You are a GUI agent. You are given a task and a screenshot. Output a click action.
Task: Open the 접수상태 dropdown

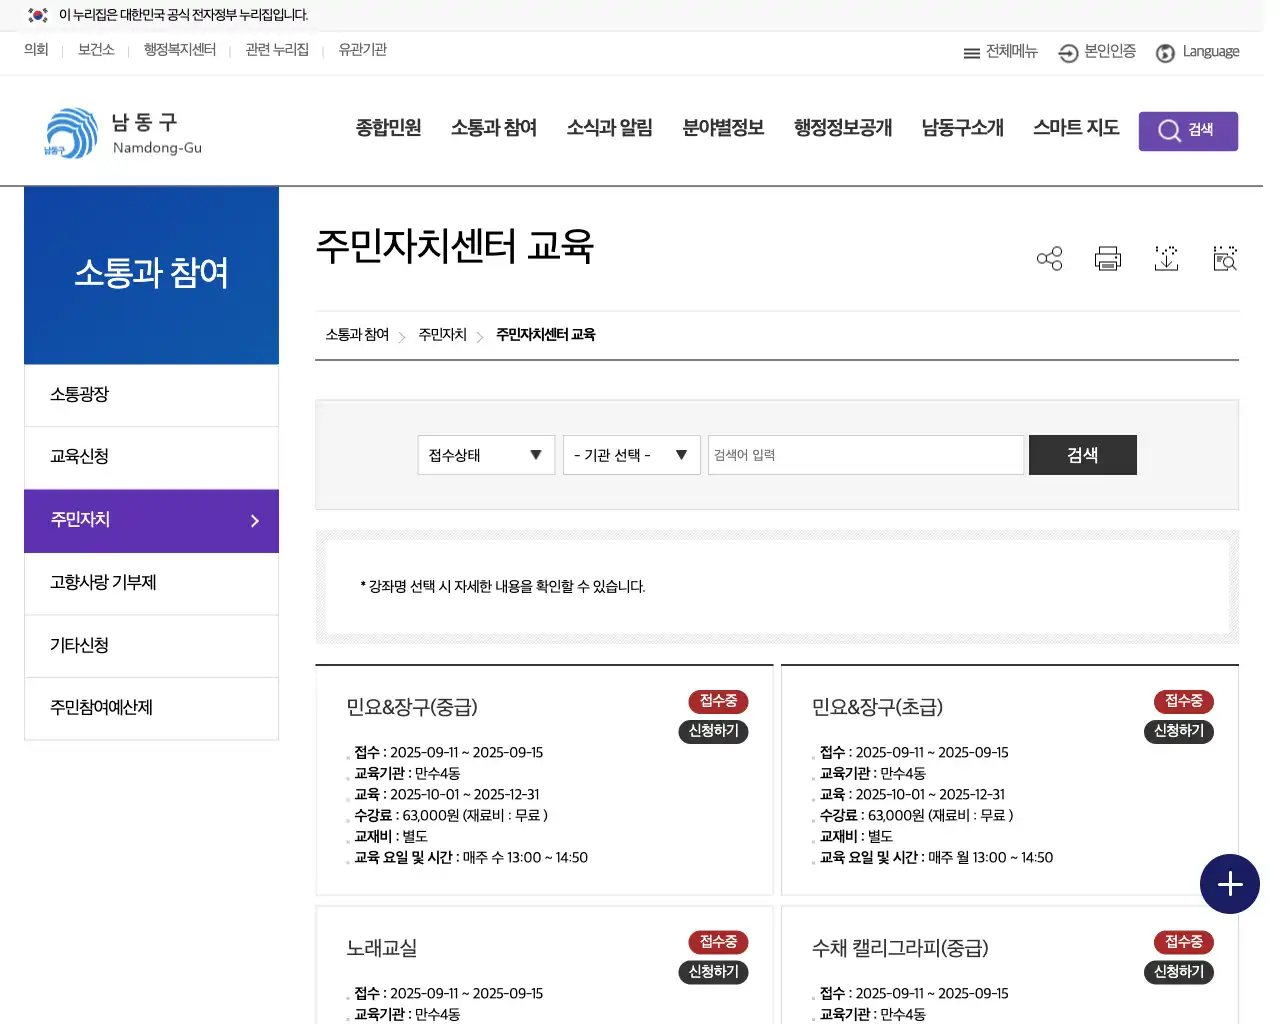485,455
